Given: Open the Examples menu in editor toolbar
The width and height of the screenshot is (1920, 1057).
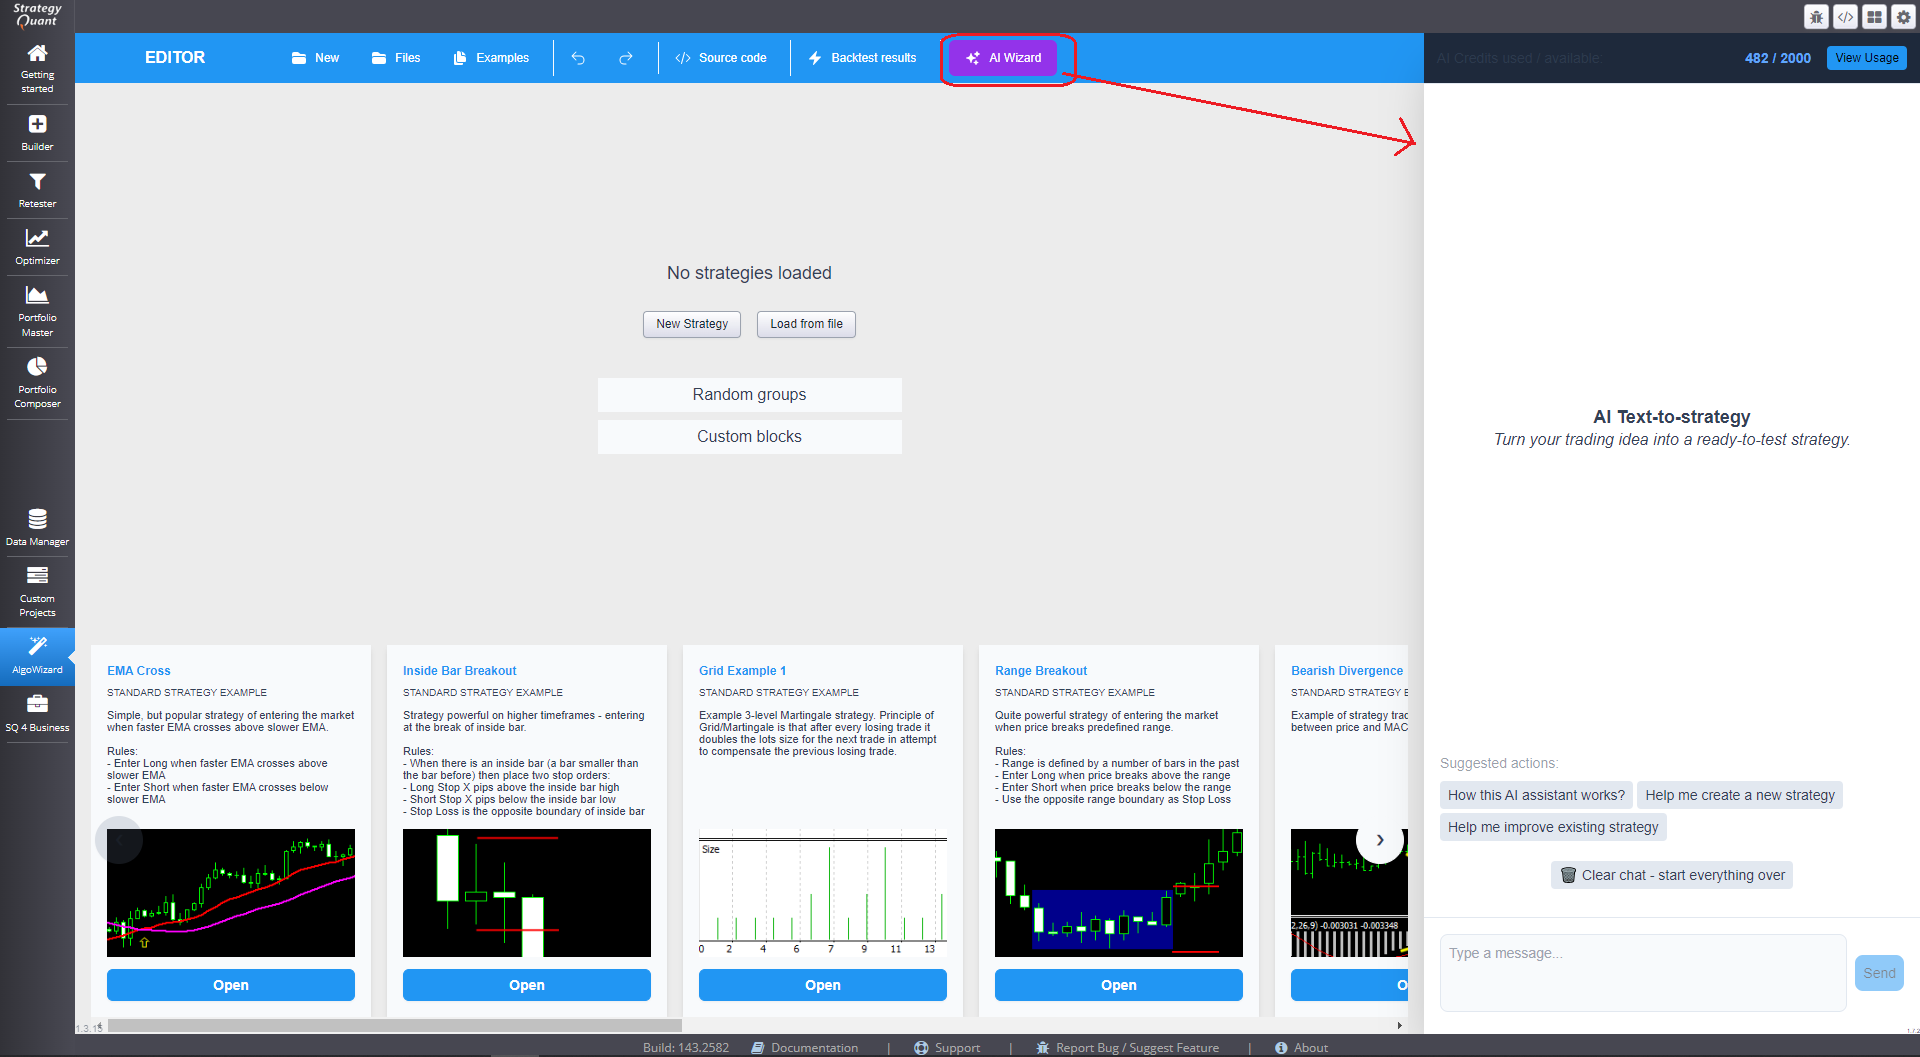Looking at the screenshot, I should (x=491, y=58).
